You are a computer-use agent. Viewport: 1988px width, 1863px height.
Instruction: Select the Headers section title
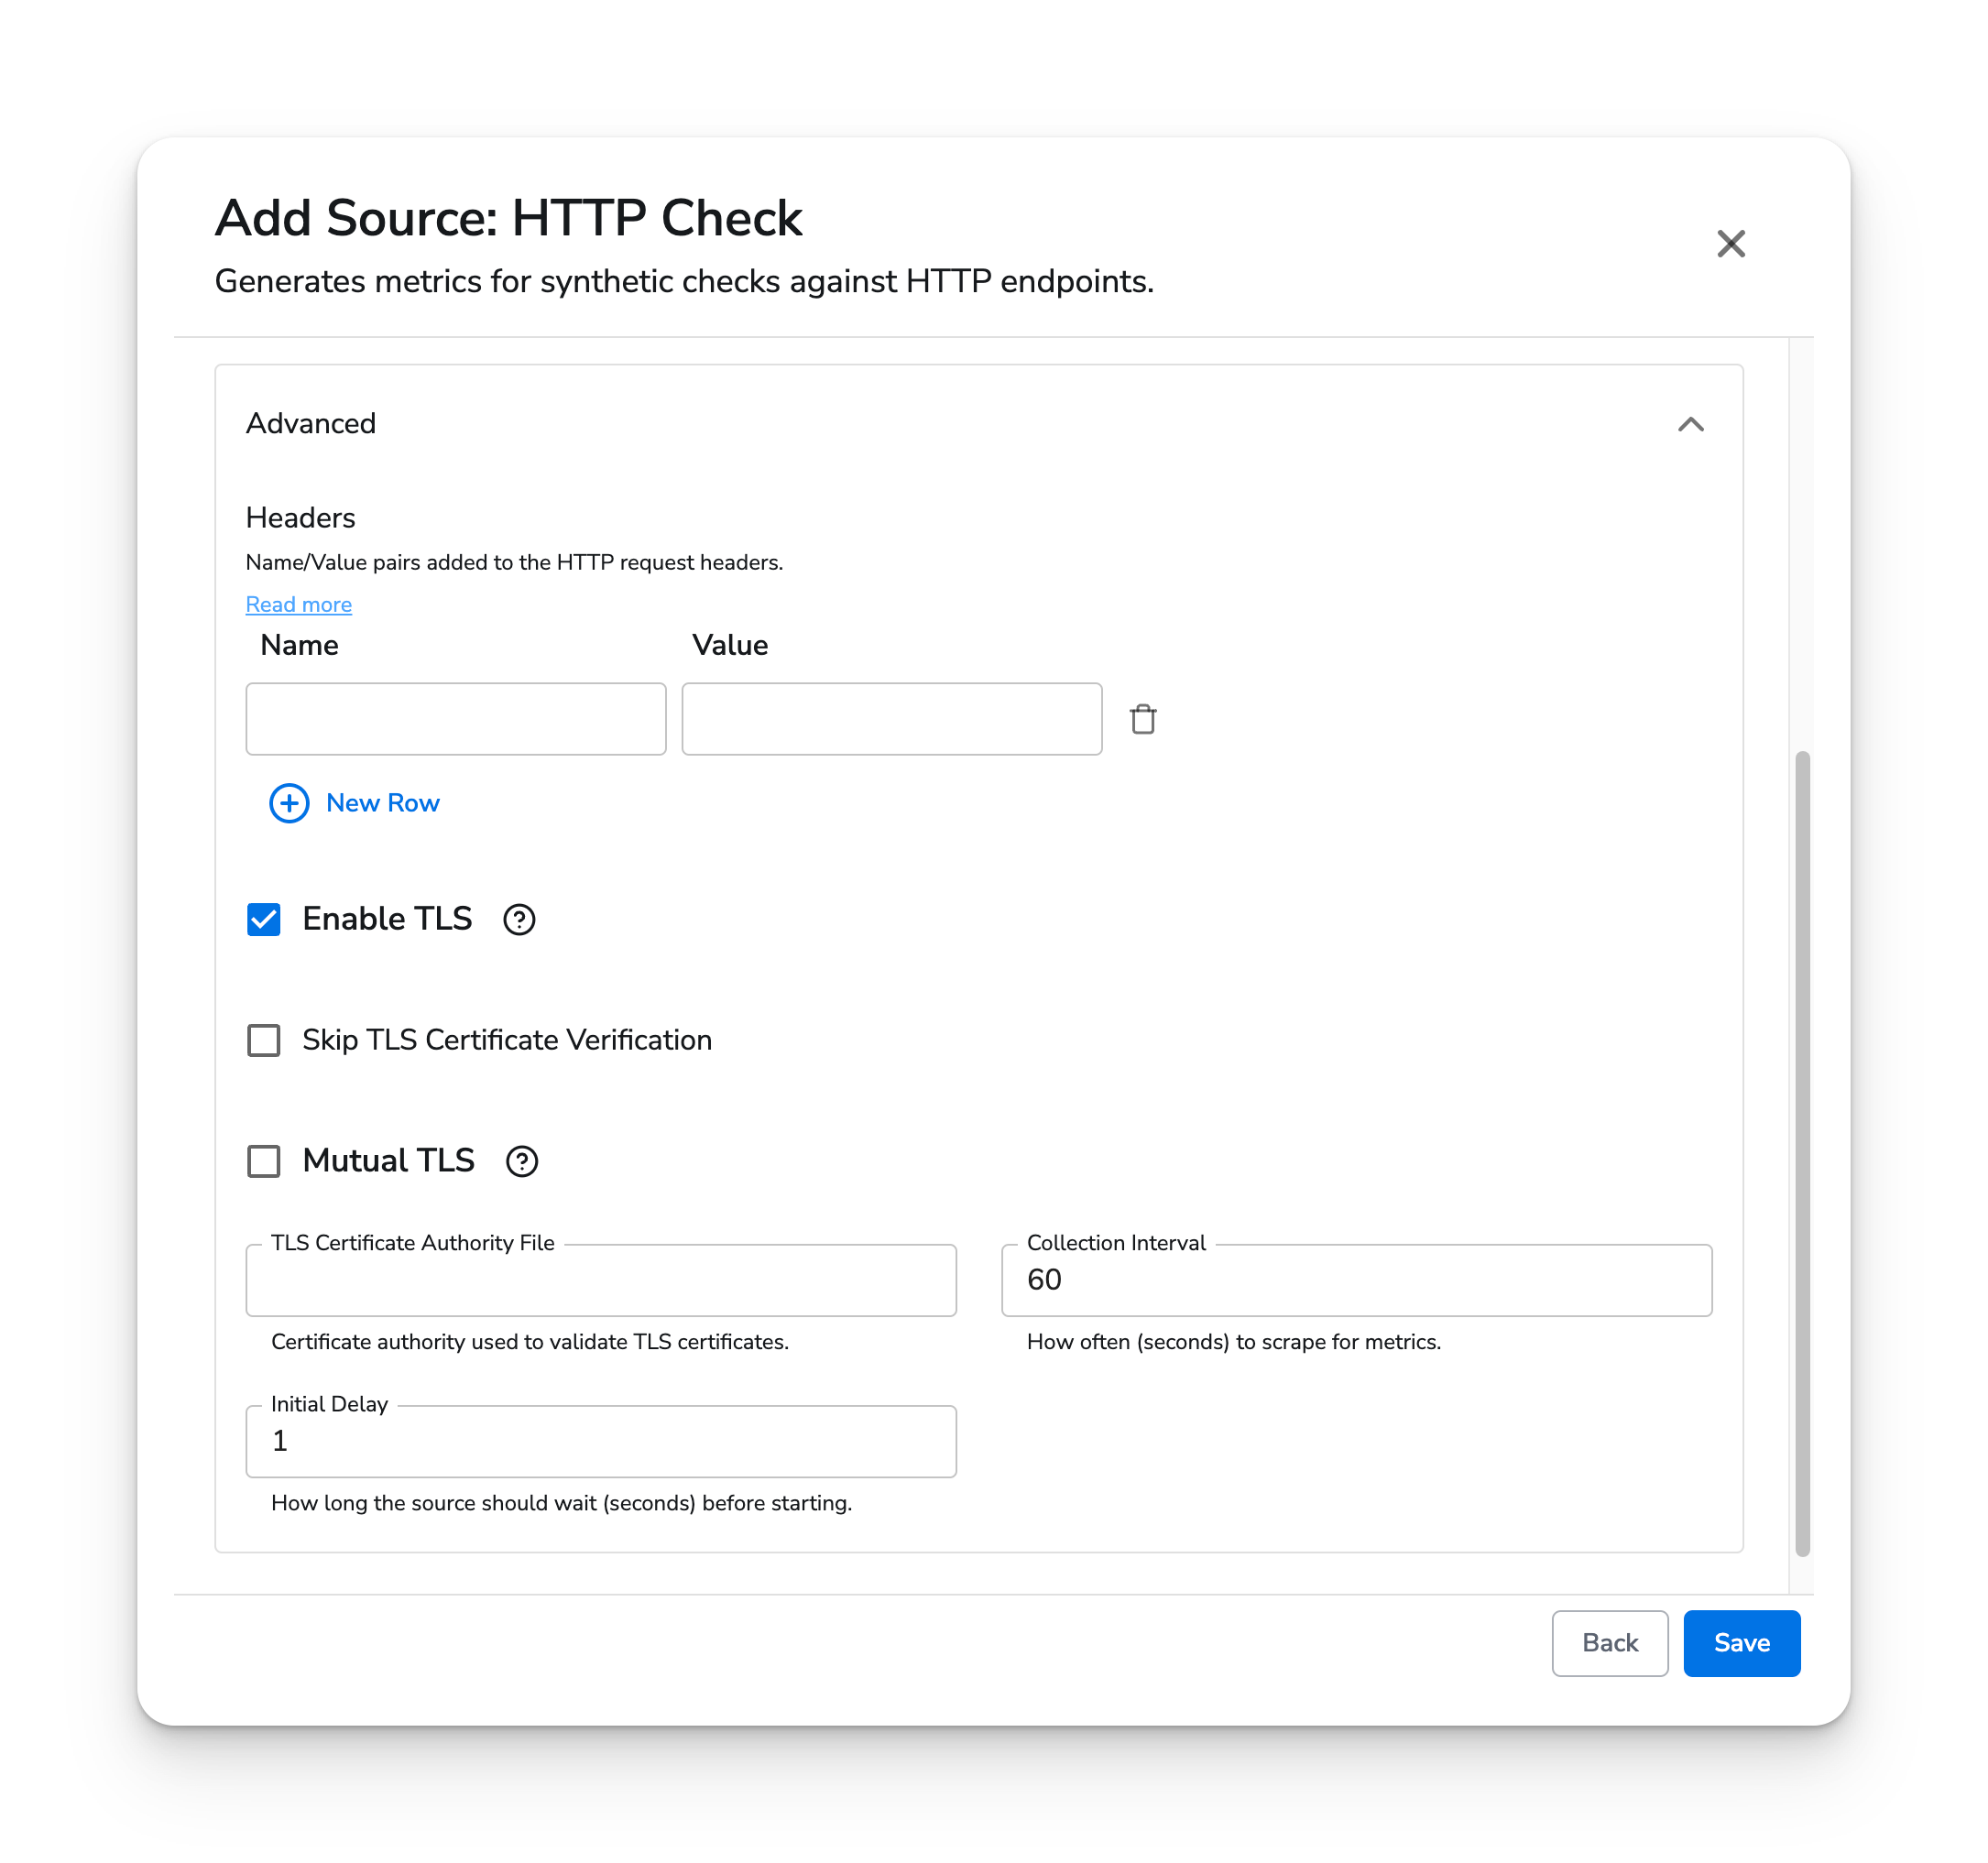[300, 518]
